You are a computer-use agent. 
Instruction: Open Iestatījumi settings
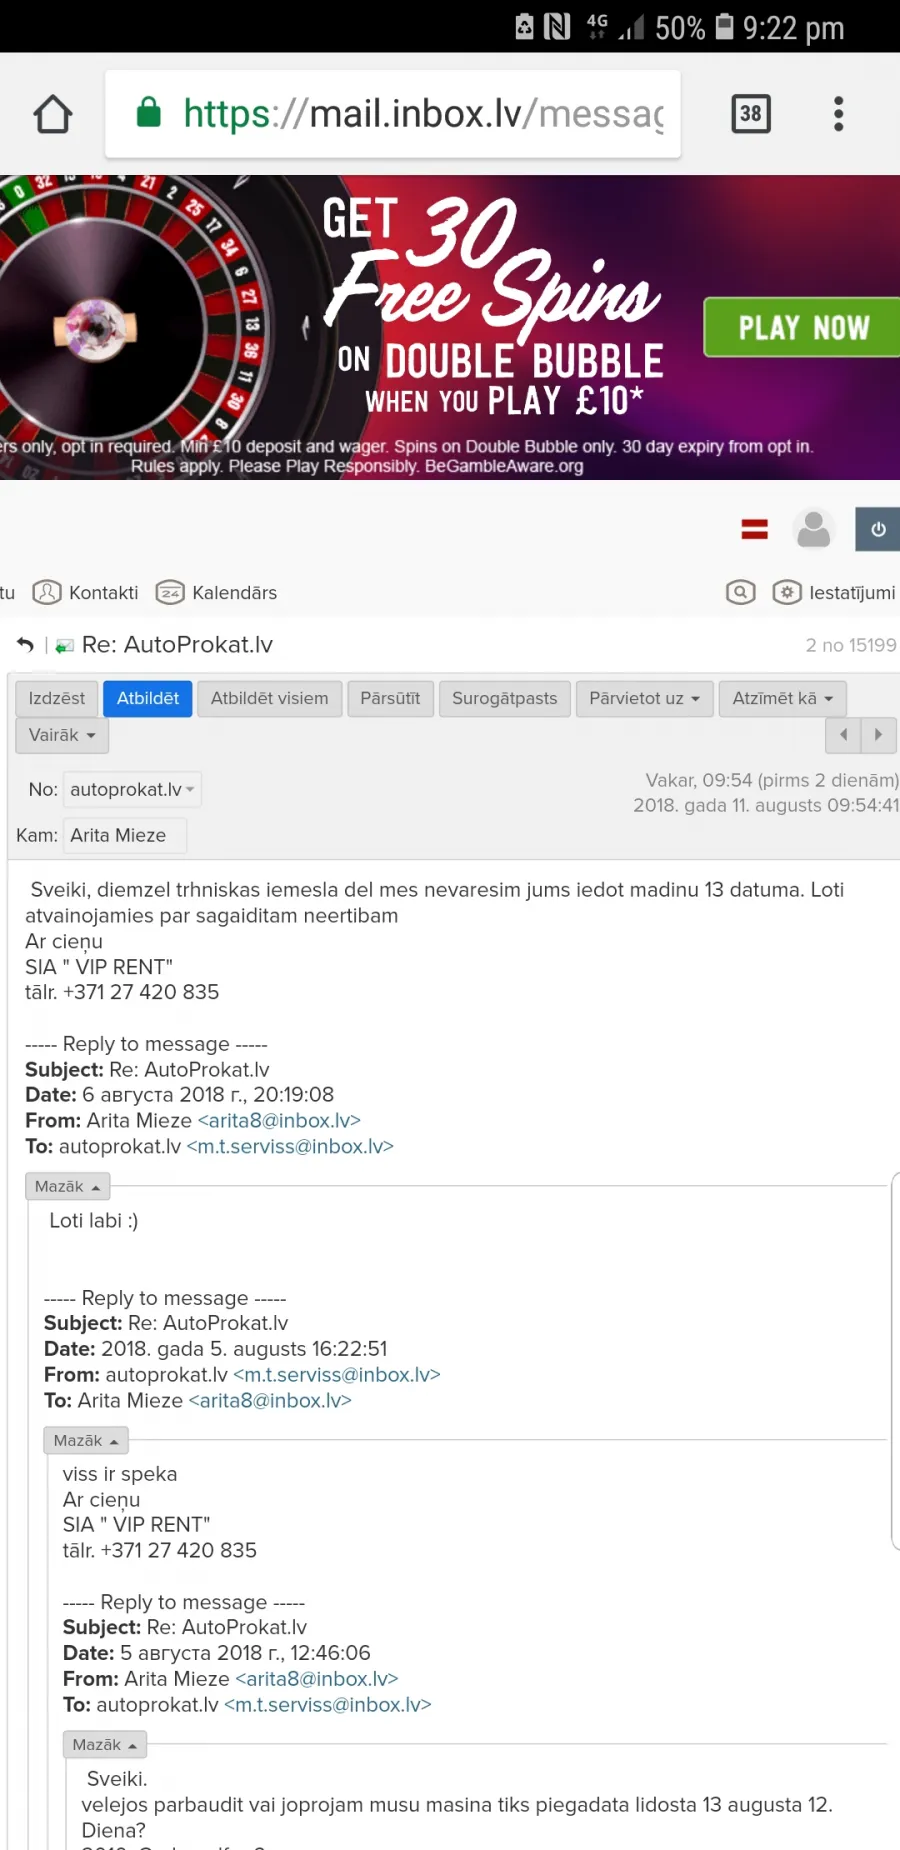835,593
